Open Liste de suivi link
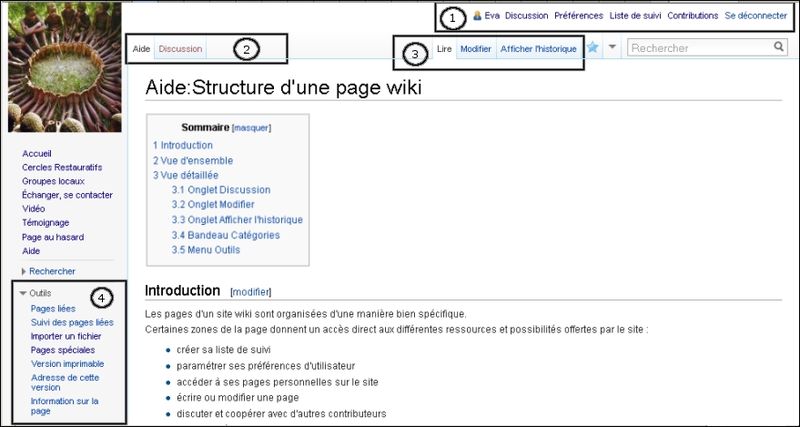Screen dimensions: 800x427 [634, 16]
